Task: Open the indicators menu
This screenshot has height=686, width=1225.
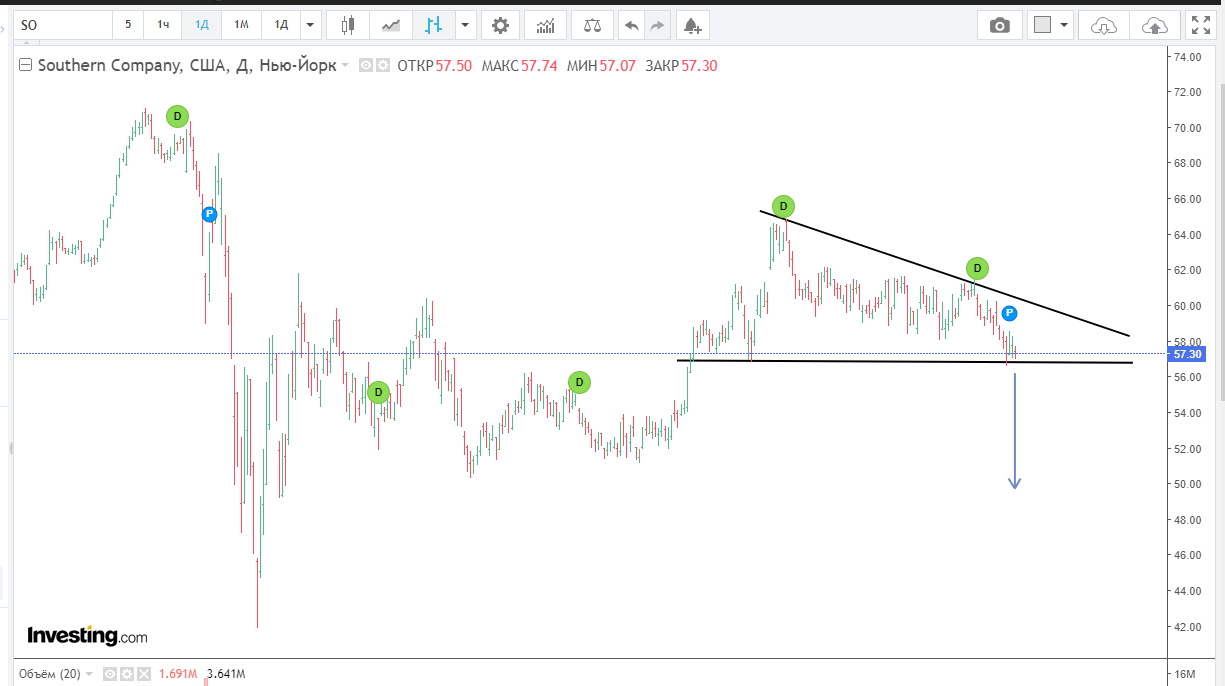Action: [x=545, y=24]
